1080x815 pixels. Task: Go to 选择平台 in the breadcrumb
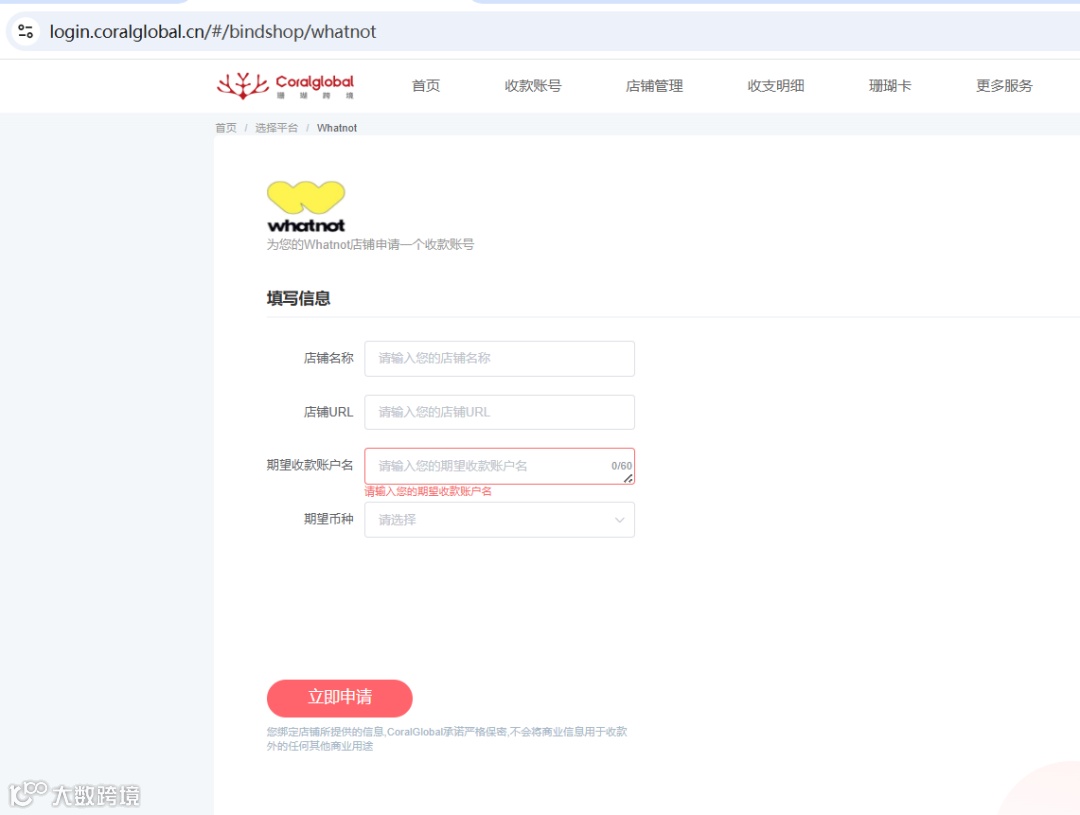point(276,128)
